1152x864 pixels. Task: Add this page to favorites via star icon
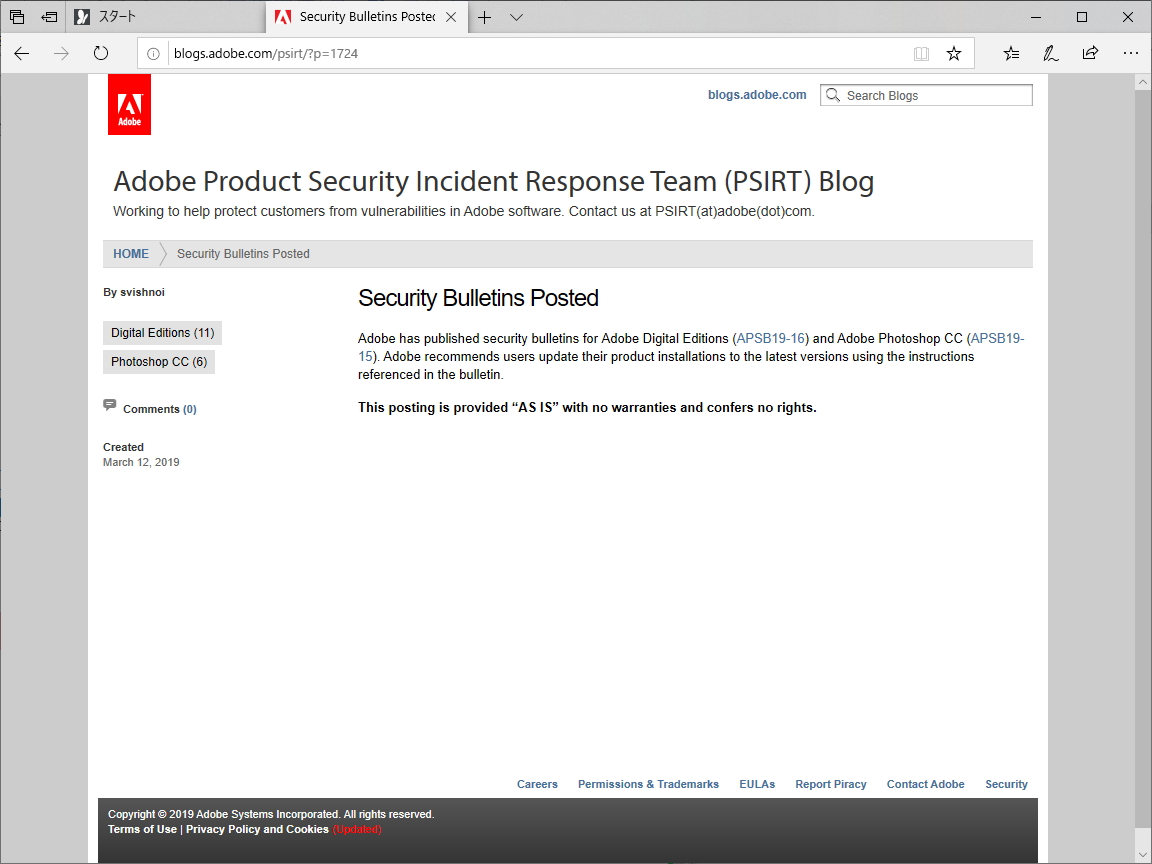tap(954, 53)
